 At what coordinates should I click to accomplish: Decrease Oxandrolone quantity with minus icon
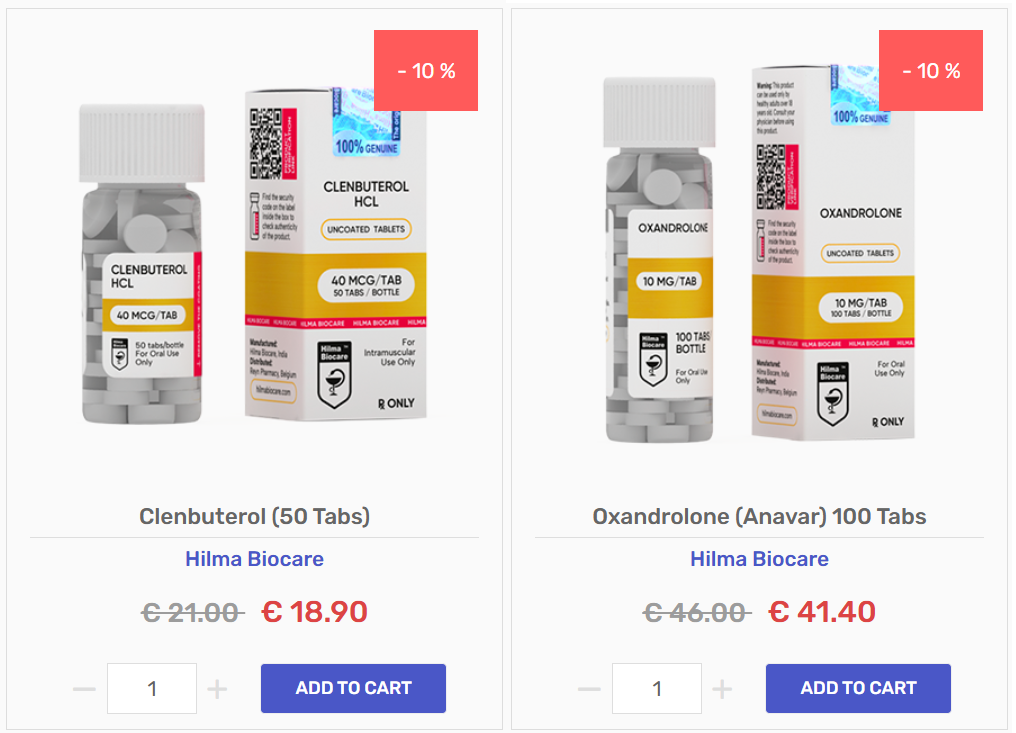click(x=589, y=688)
